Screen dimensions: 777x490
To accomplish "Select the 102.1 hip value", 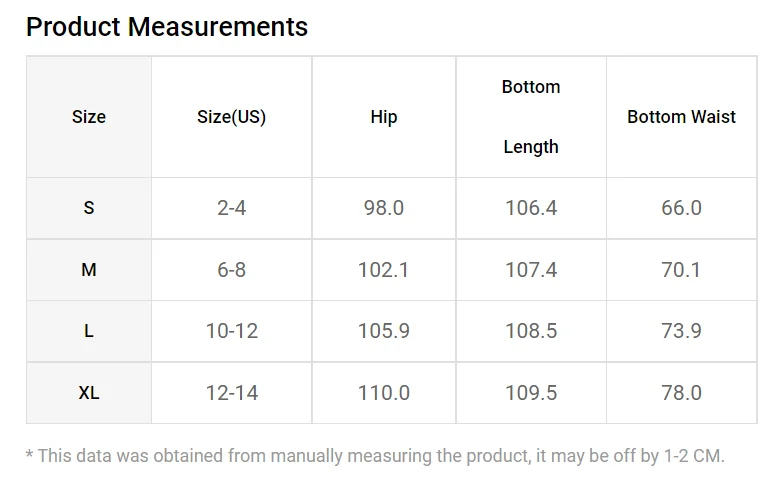I will (384, 270).
